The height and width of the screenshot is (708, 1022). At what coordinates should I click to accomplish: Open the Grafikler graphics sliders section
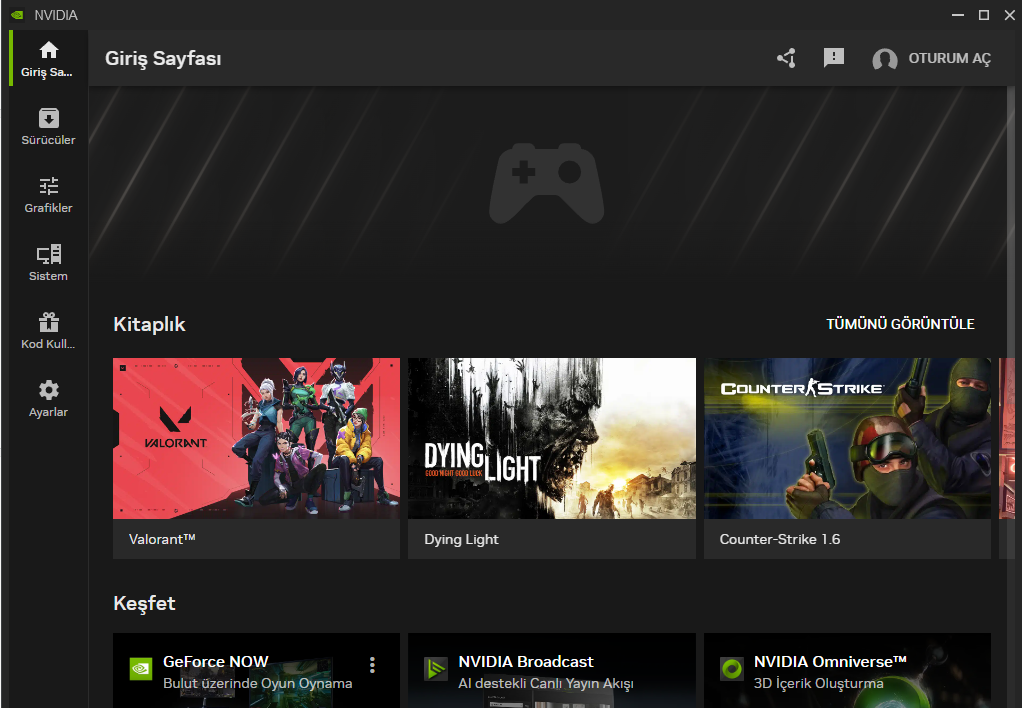coord(48,194)
